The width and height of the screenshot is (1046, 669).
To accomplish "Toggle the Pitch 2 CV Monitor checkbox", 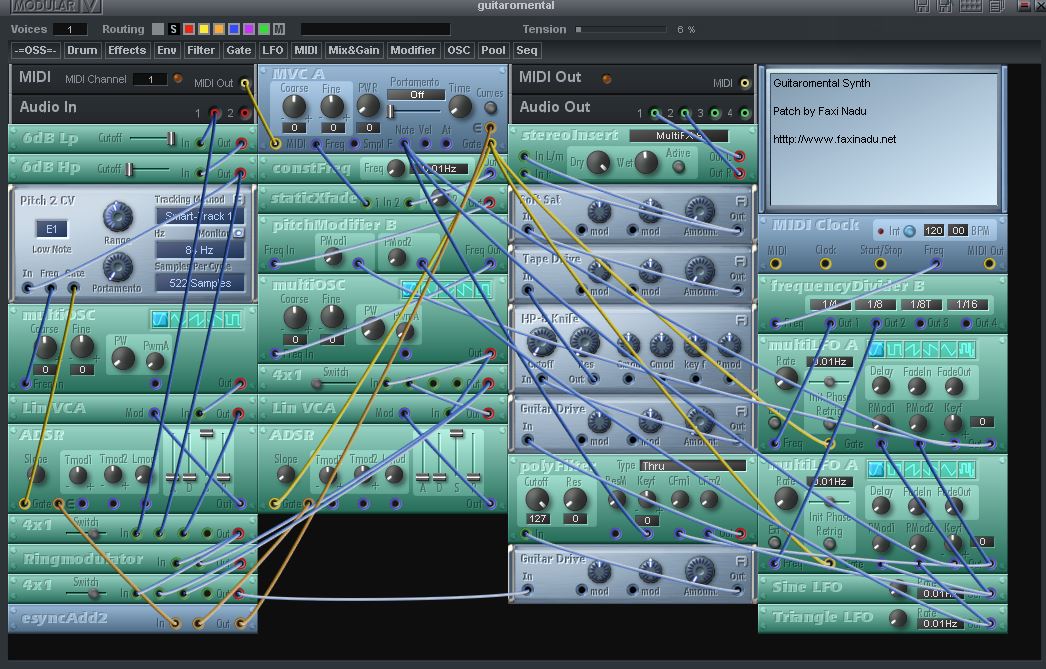I will pos(238,233).
